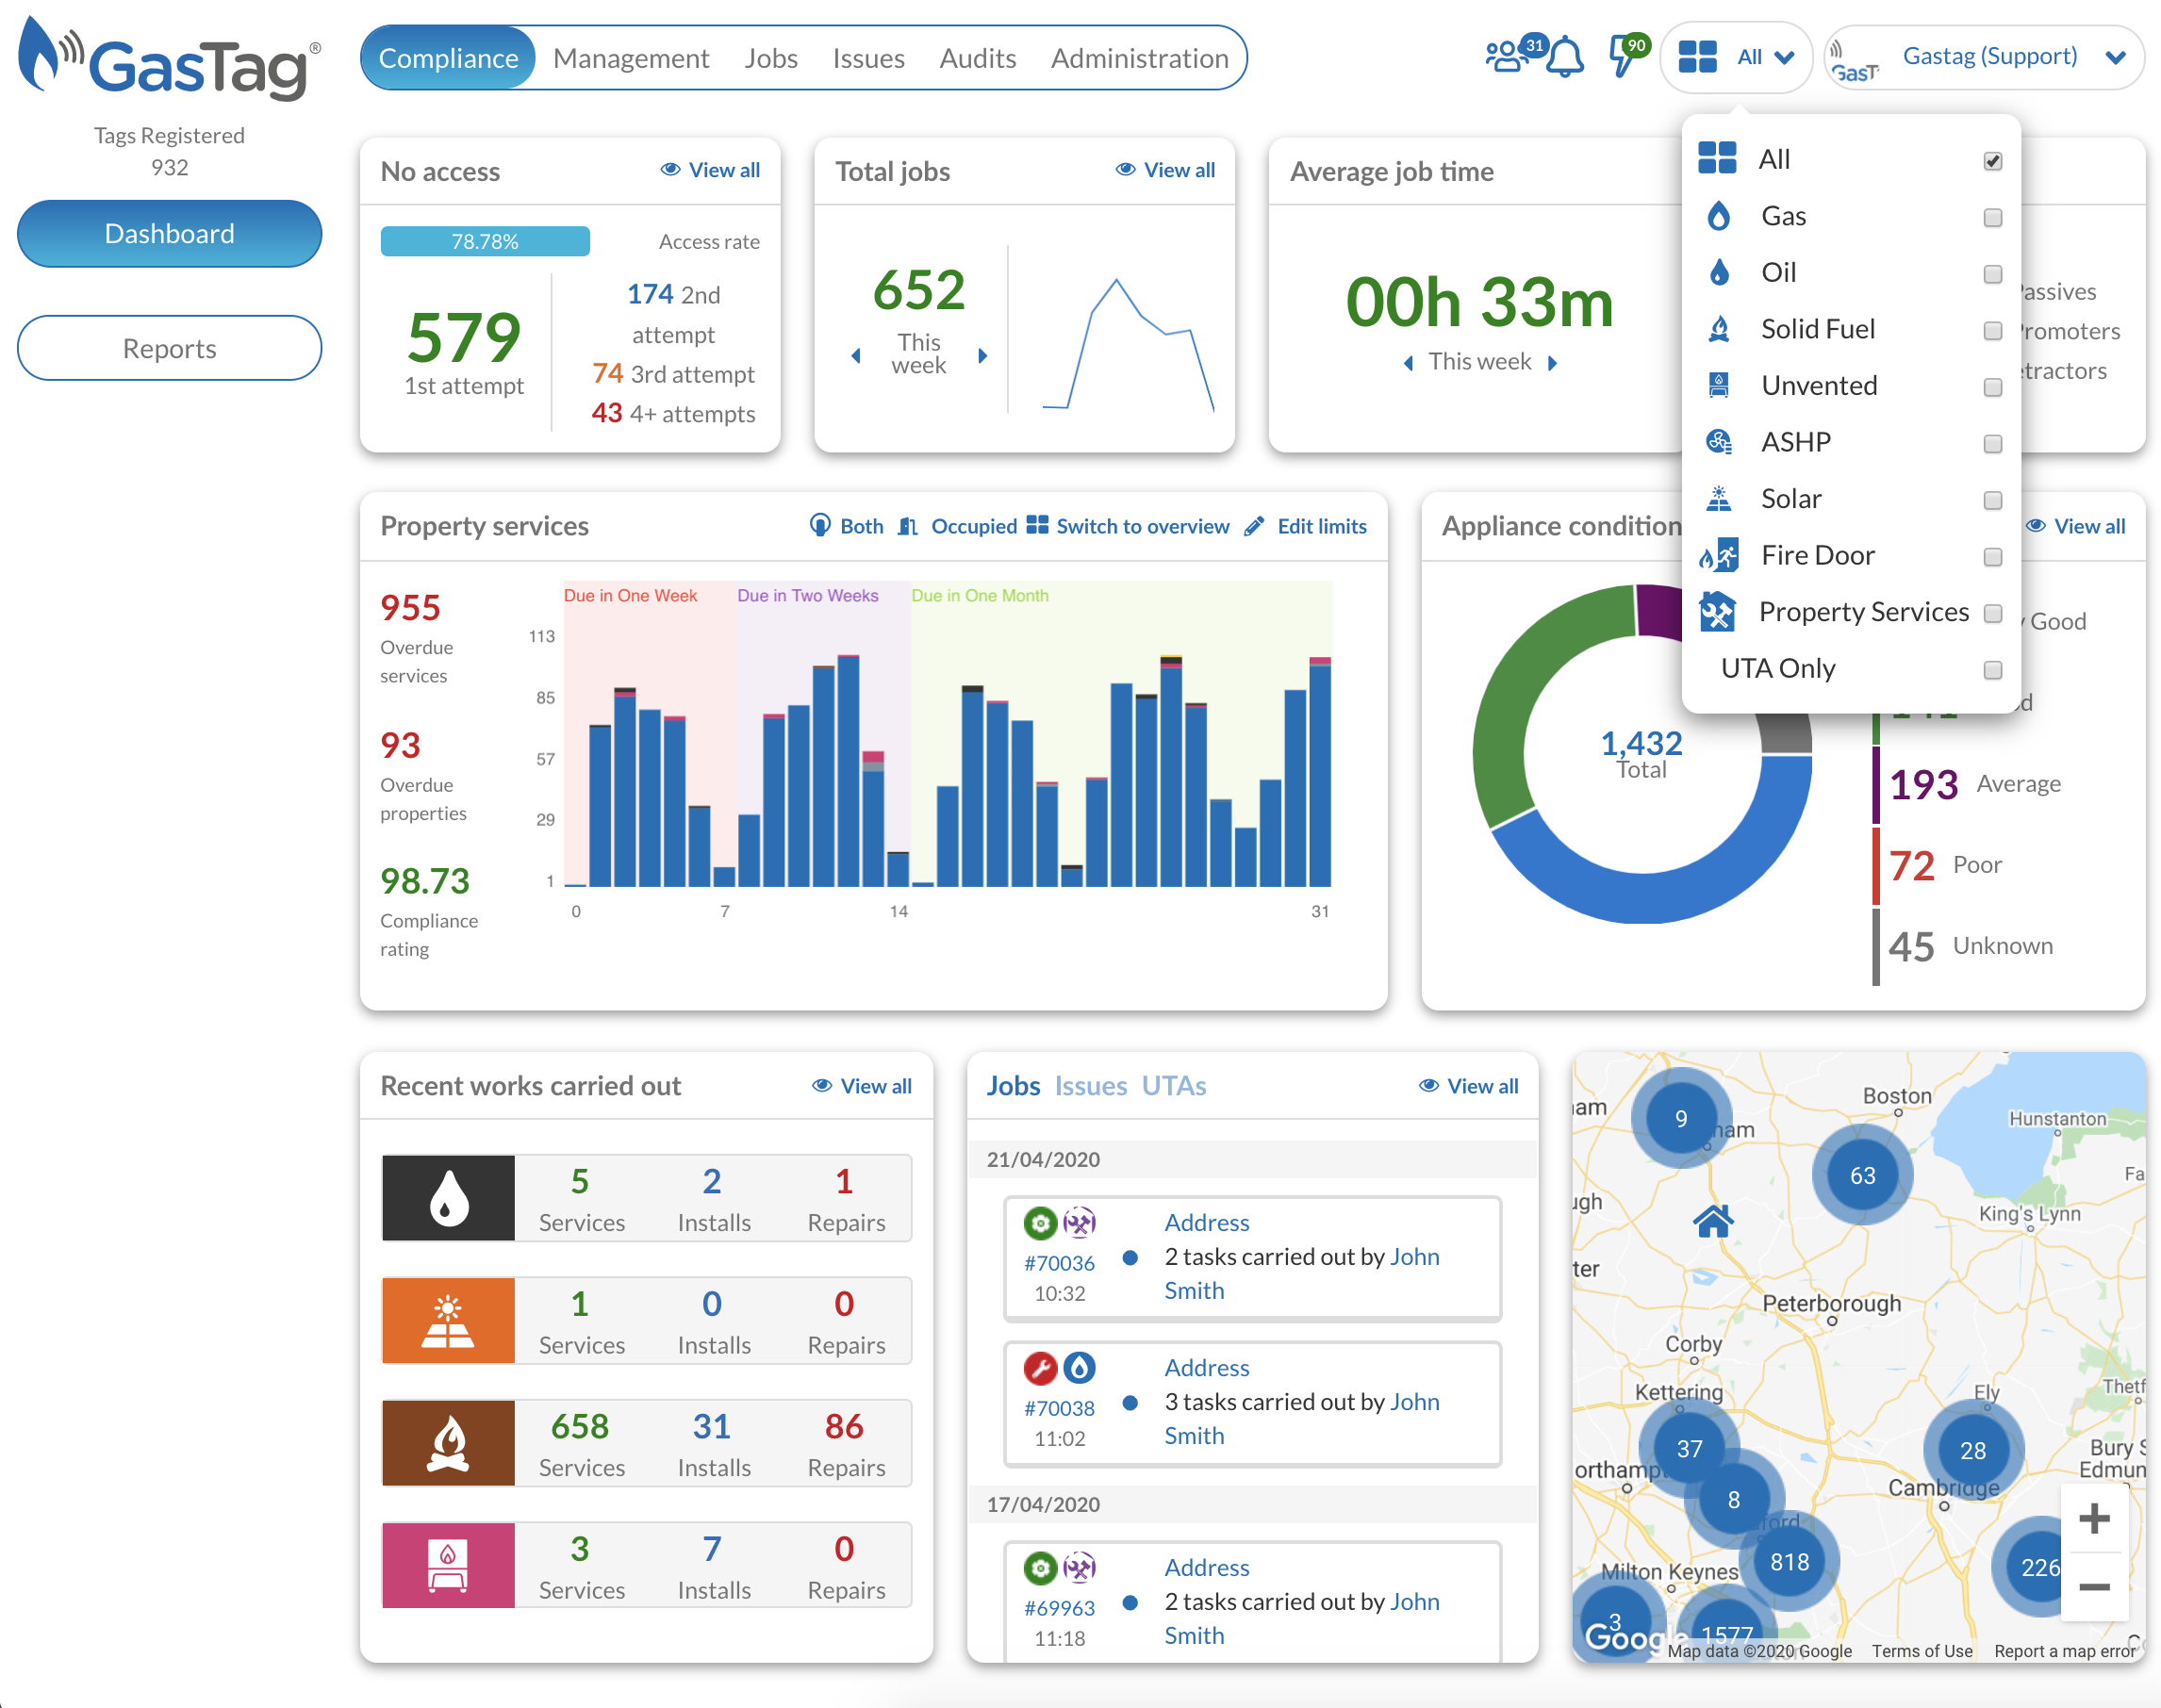The height and width of the screenshot is (1708, 2161).
Task: Open the thumbs-down feedback icon with badge 90
Action: (x=1623, y=56)
